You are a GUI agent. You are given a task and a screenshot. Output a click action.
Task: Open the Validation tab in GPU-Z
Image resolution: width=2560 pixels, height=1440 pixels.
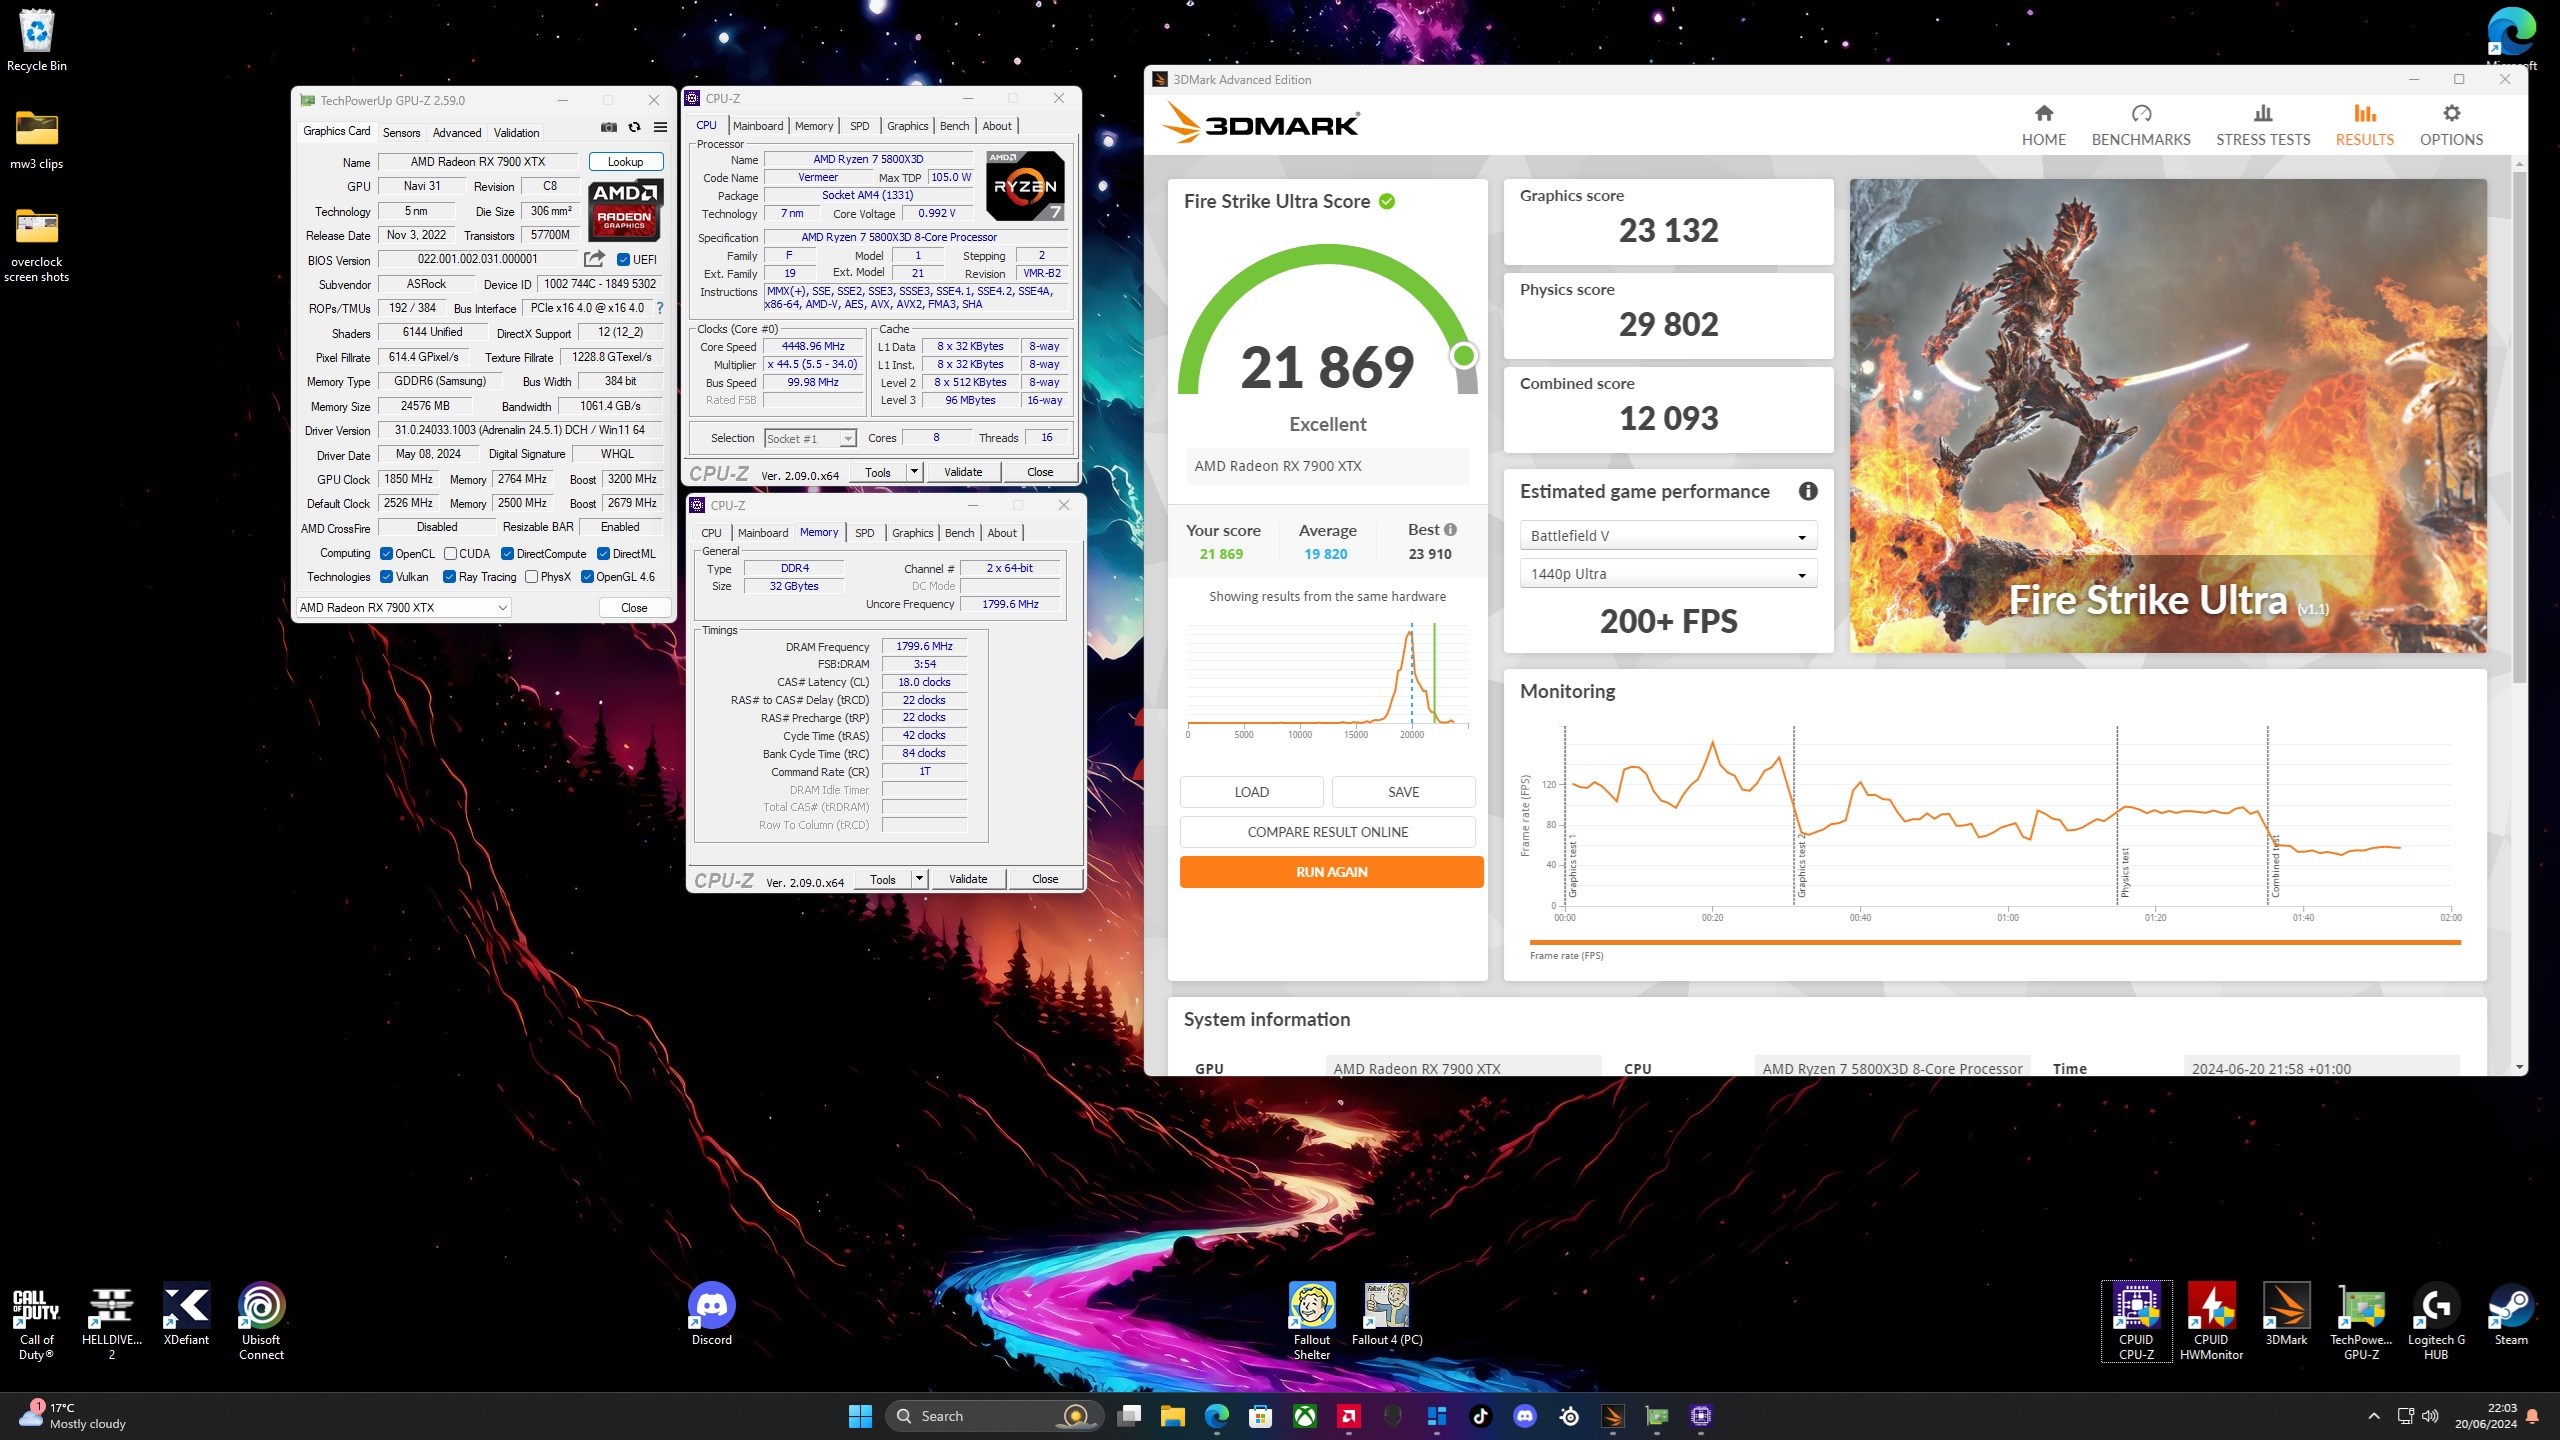click(x=516, y=132)
